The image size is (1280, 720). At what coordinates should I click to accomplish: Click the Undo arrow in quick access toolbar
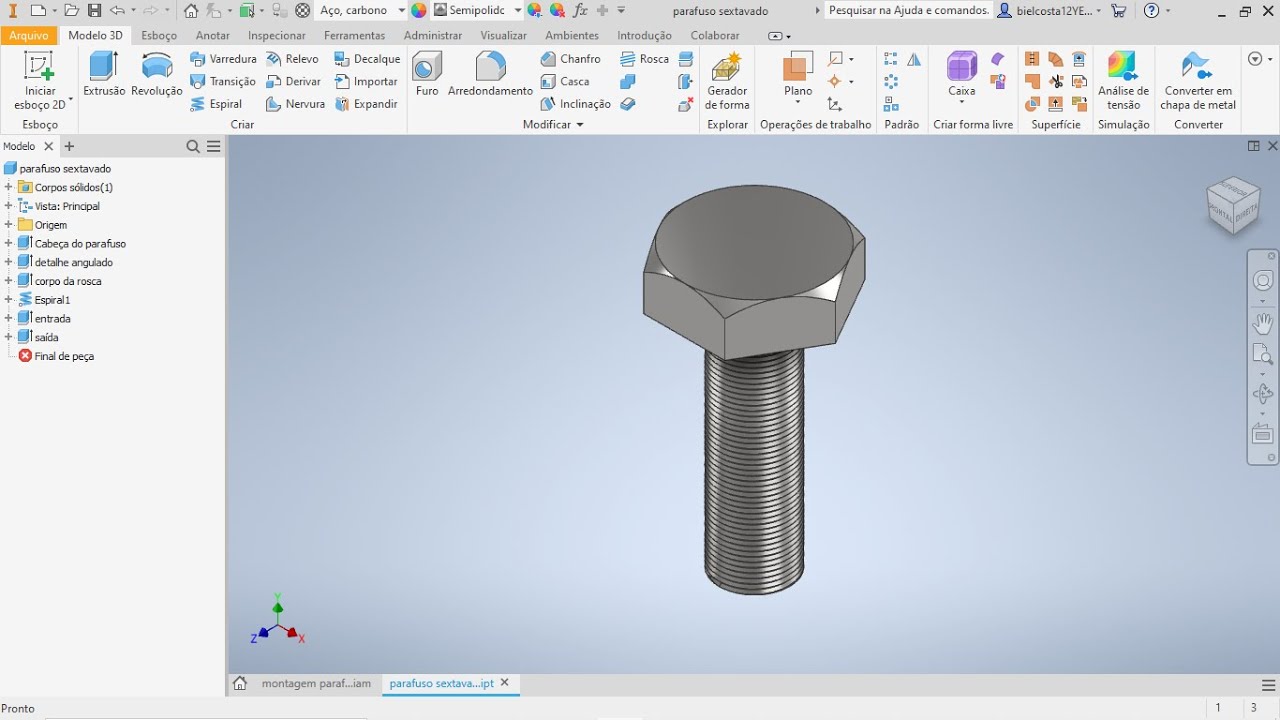coord(117,10)
